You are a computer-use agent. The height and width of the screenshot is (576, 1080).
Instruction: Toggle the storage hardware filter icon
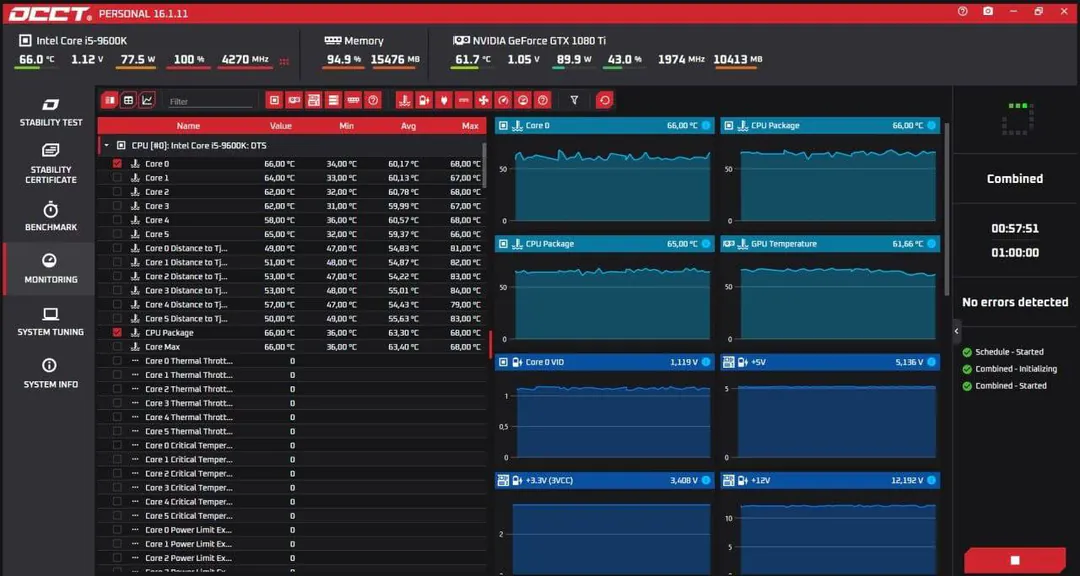pos(333,101)
